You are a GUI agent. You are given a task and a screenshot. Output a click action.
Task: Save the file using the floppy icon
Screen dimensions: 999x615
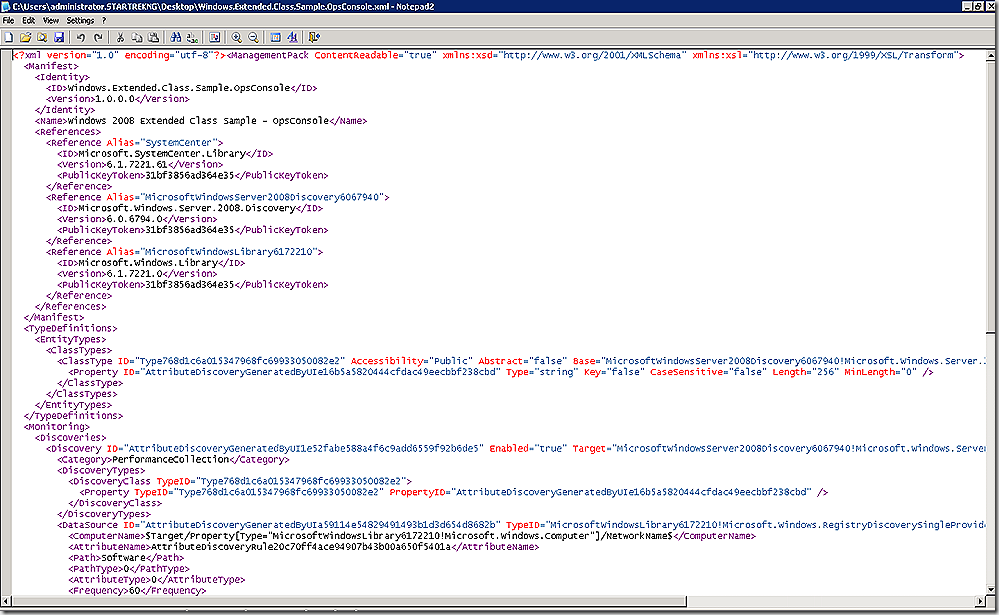point(59,38)
